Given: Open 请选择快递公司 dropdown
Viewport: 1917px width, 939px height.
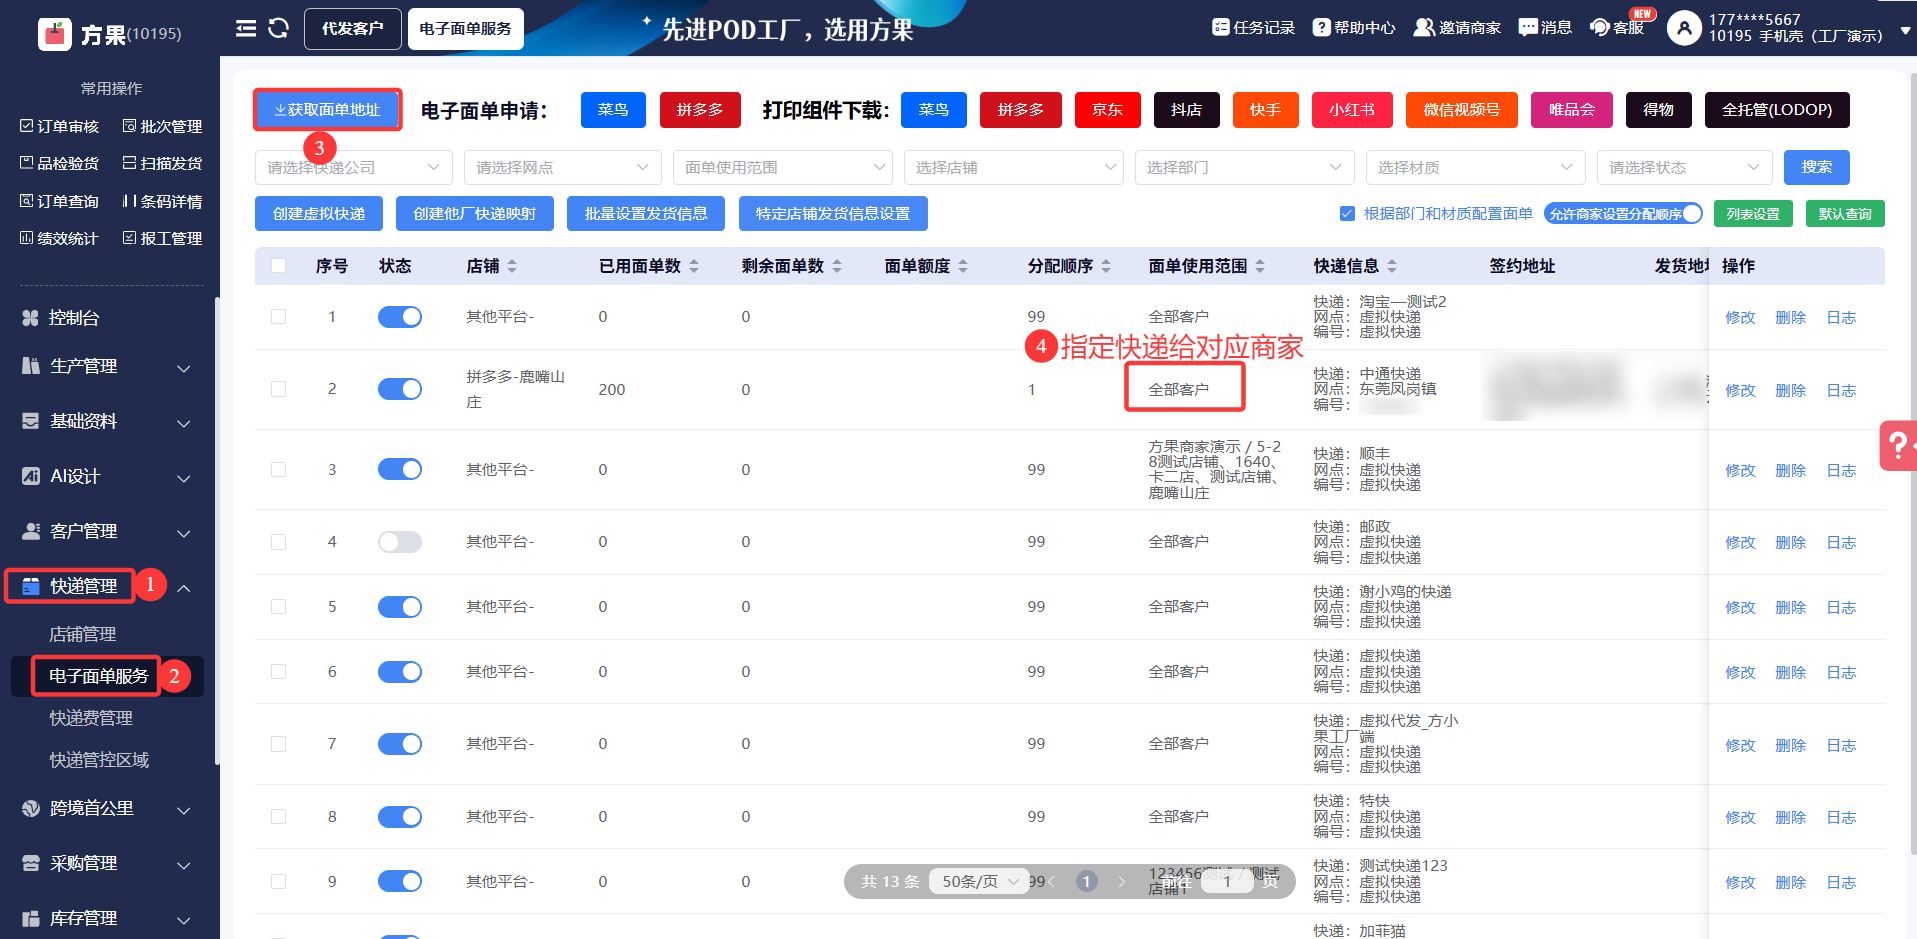Looking at the screenshot, I should [x=354, y=167].
